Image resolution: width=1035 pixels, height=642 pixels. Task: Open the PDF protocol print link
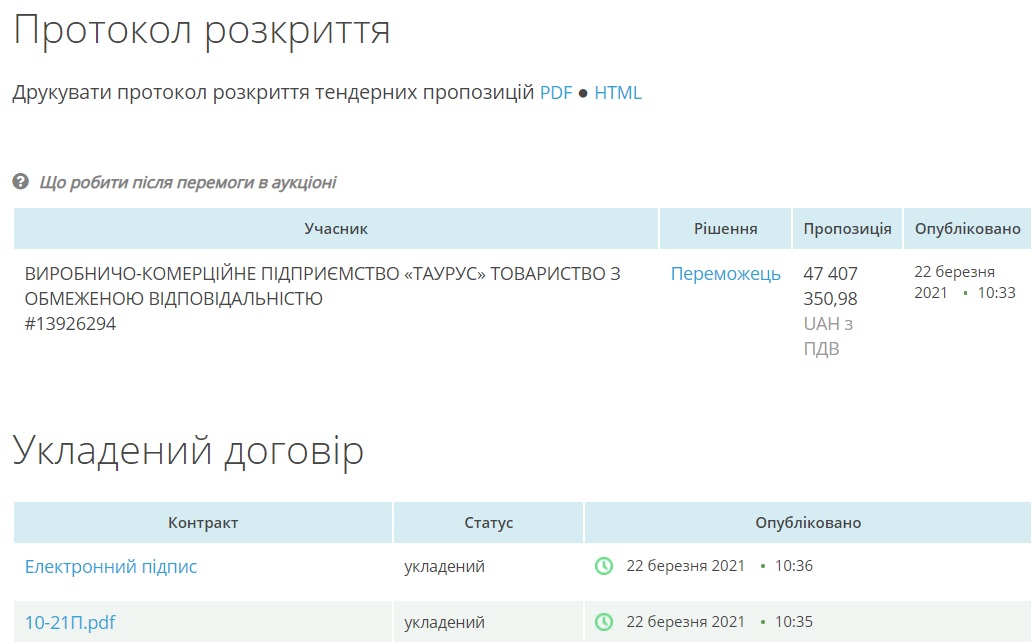coord(556,92)
